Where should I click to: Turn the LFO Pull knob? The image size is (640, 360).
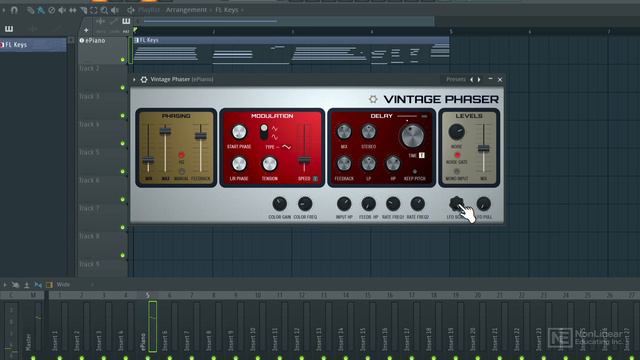484,204
